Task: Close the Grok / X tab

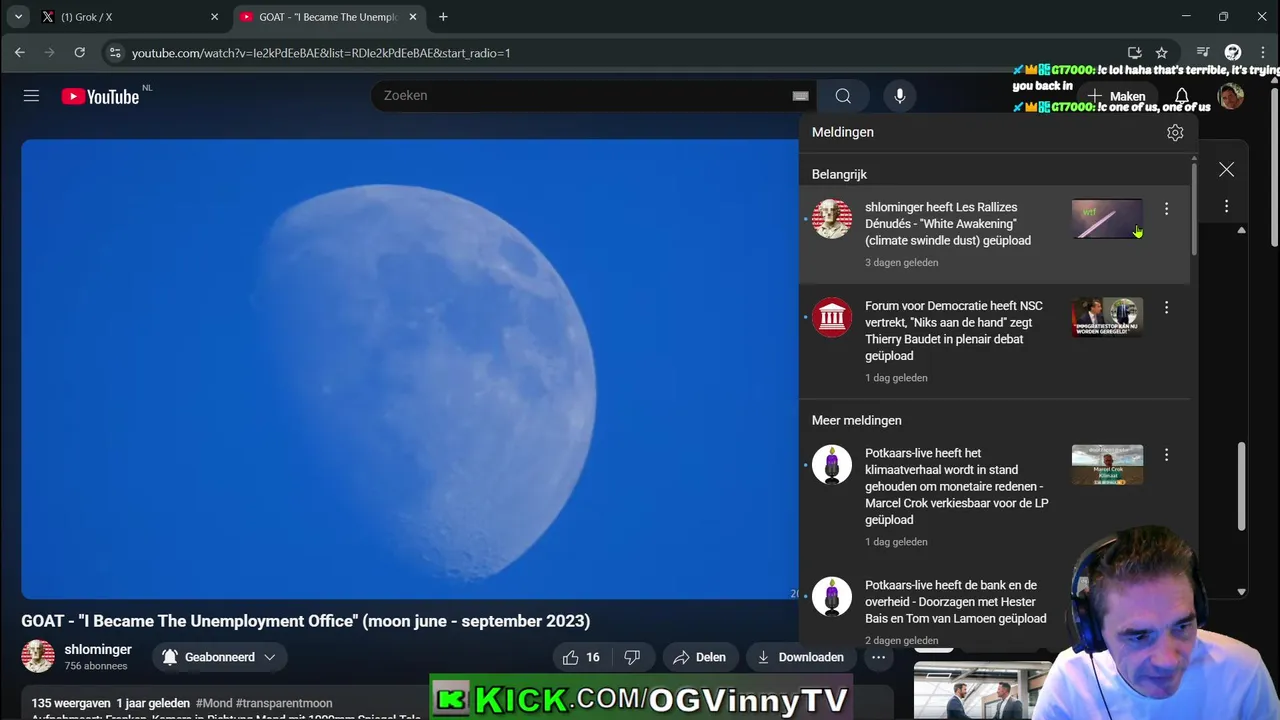Action: click(214, 17)
